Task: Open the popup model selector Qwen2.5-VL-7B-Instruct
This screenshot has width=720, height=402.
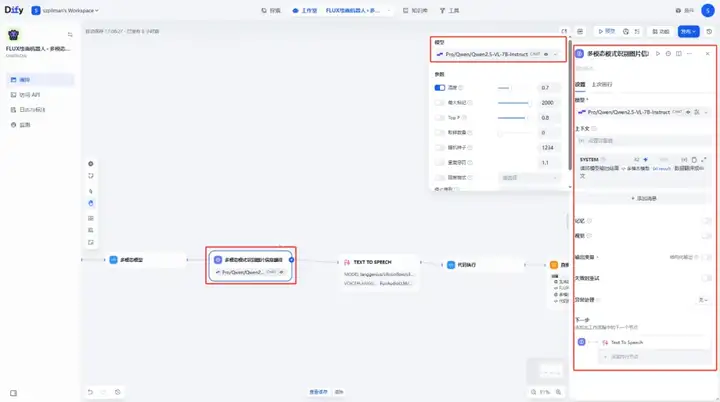Action: click(x=498, y=54)
